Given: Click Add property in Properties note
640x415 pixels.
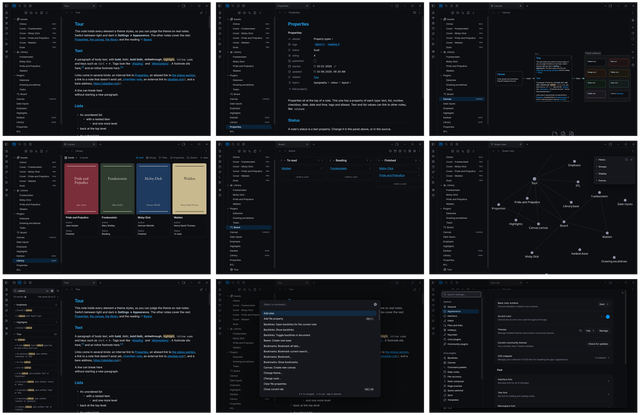Looking at the screenshot, I should [298, 89].
